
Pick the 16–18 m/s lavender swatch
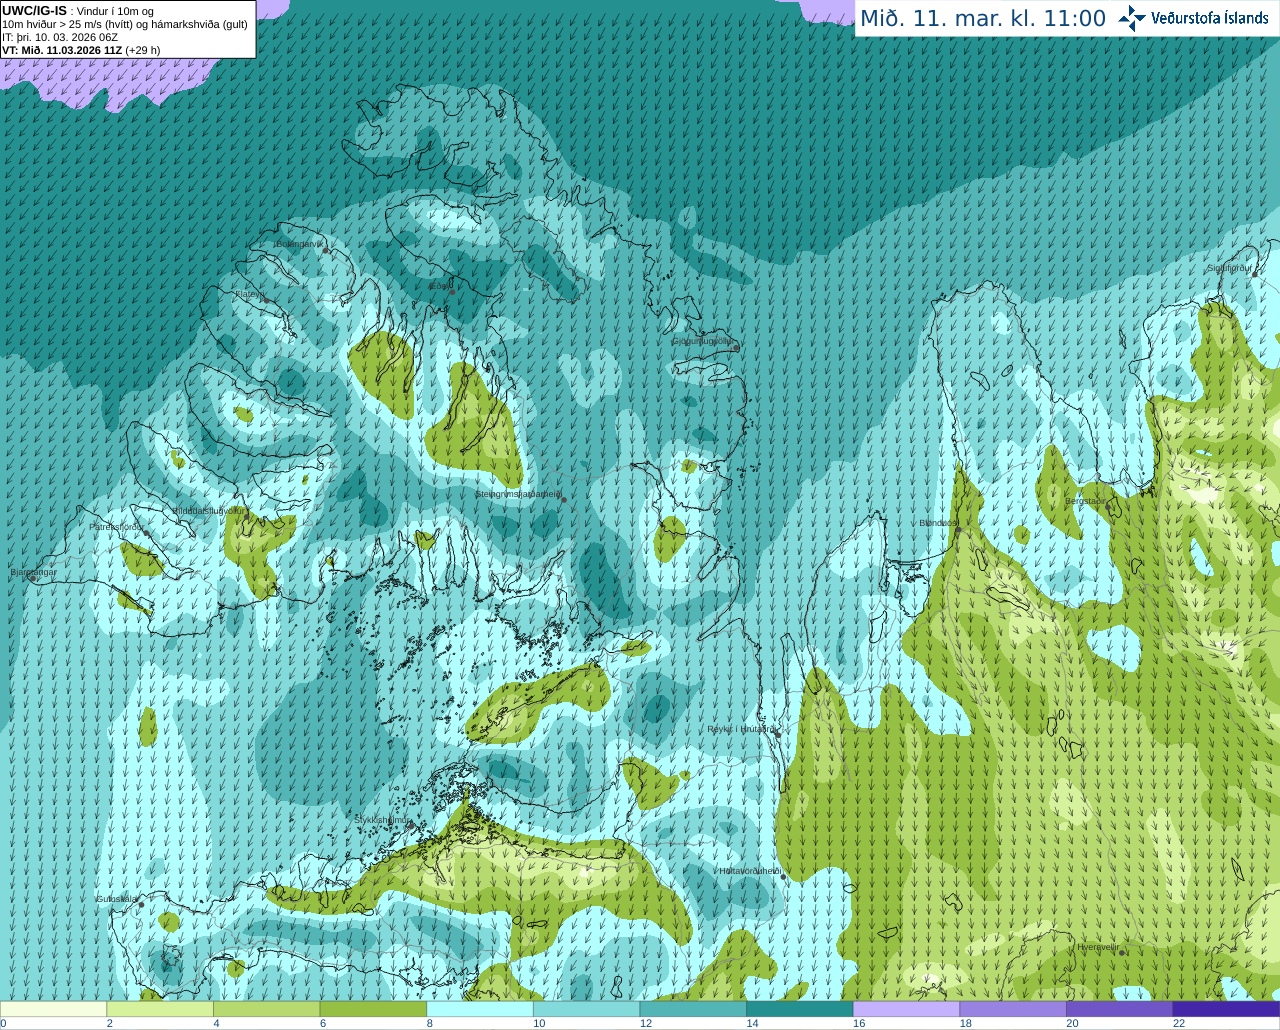[x=906, y=1009]
